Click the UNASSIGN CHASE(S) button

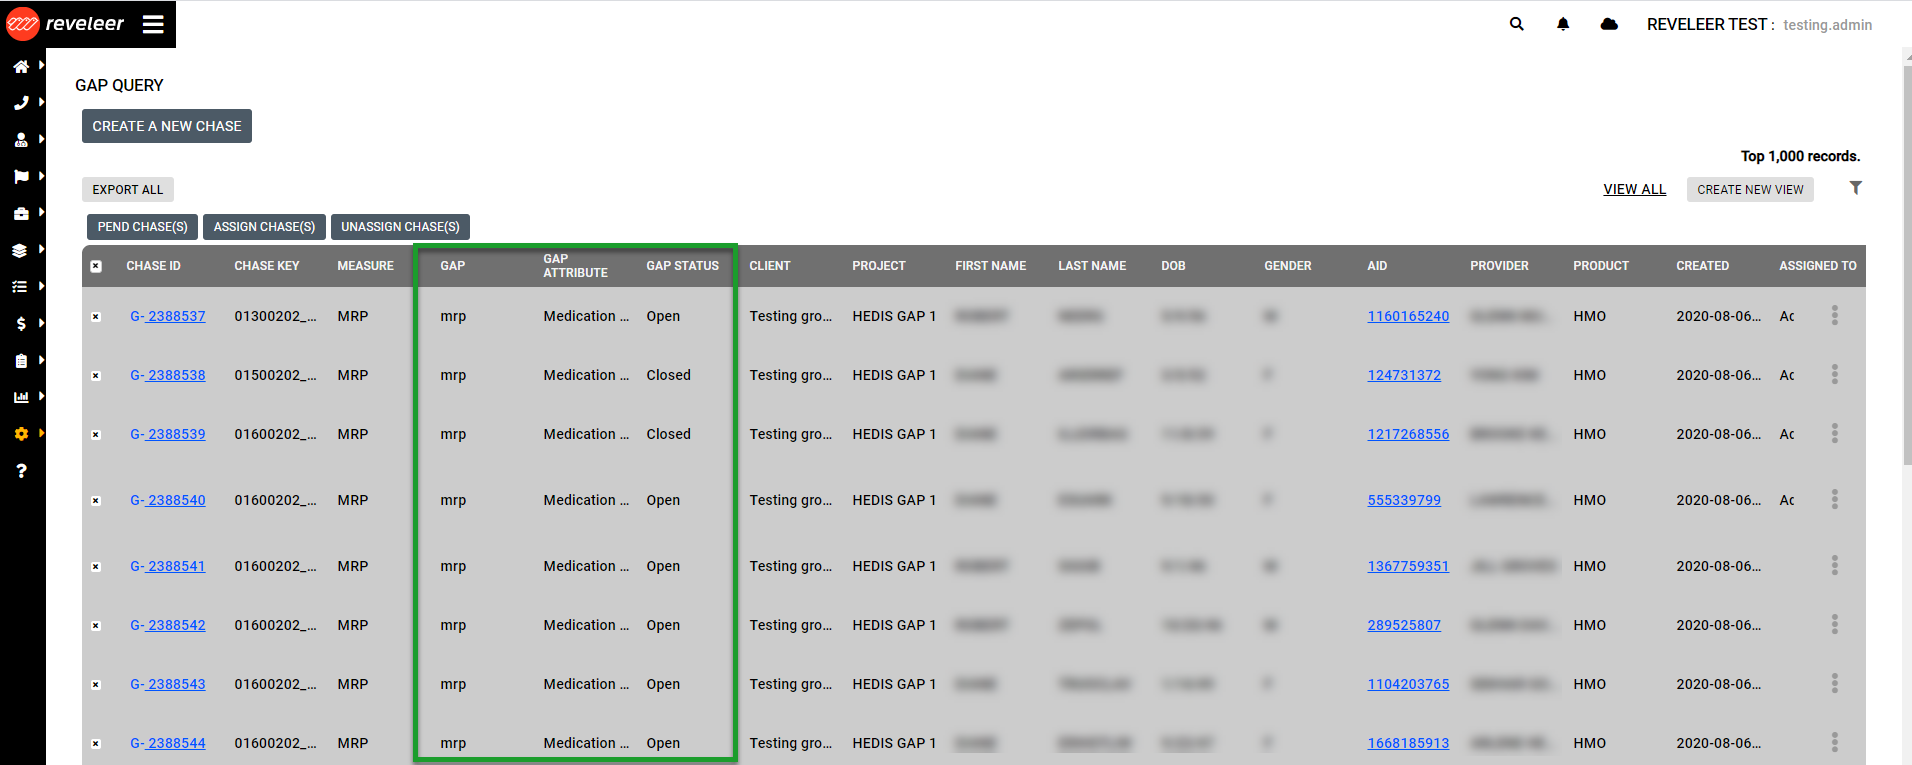(400, 227)
